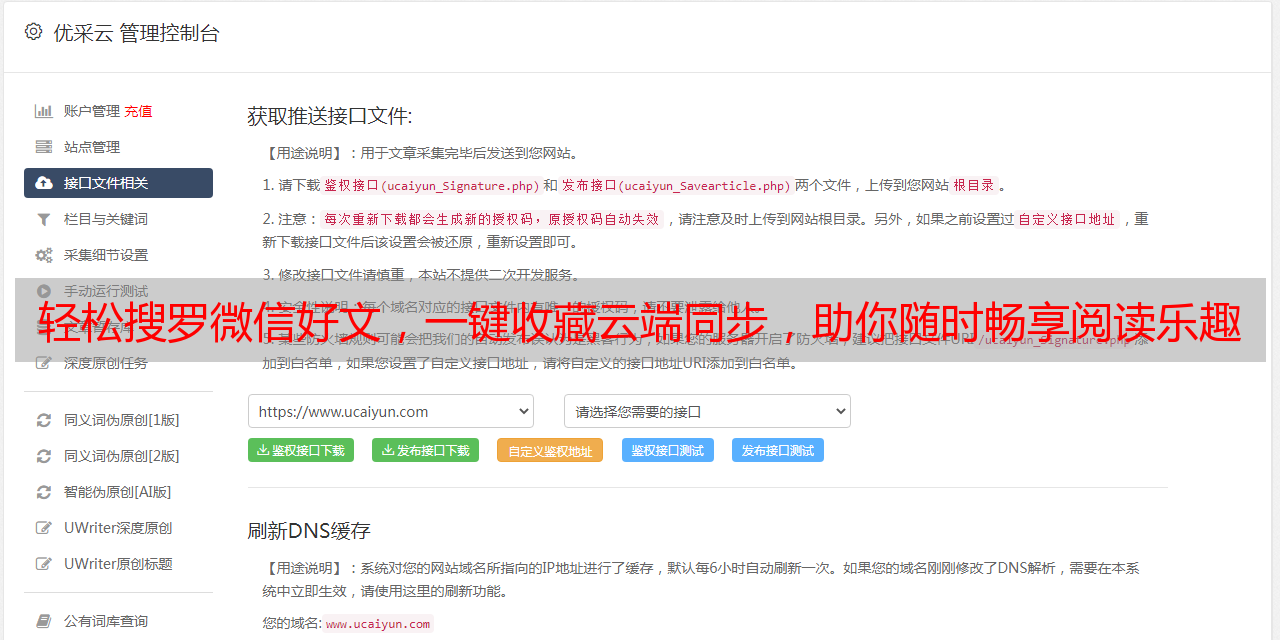Click the www.ucaiyun.com domain value
The width and height of the screenshot is (1280, 640).
point(378,624)
